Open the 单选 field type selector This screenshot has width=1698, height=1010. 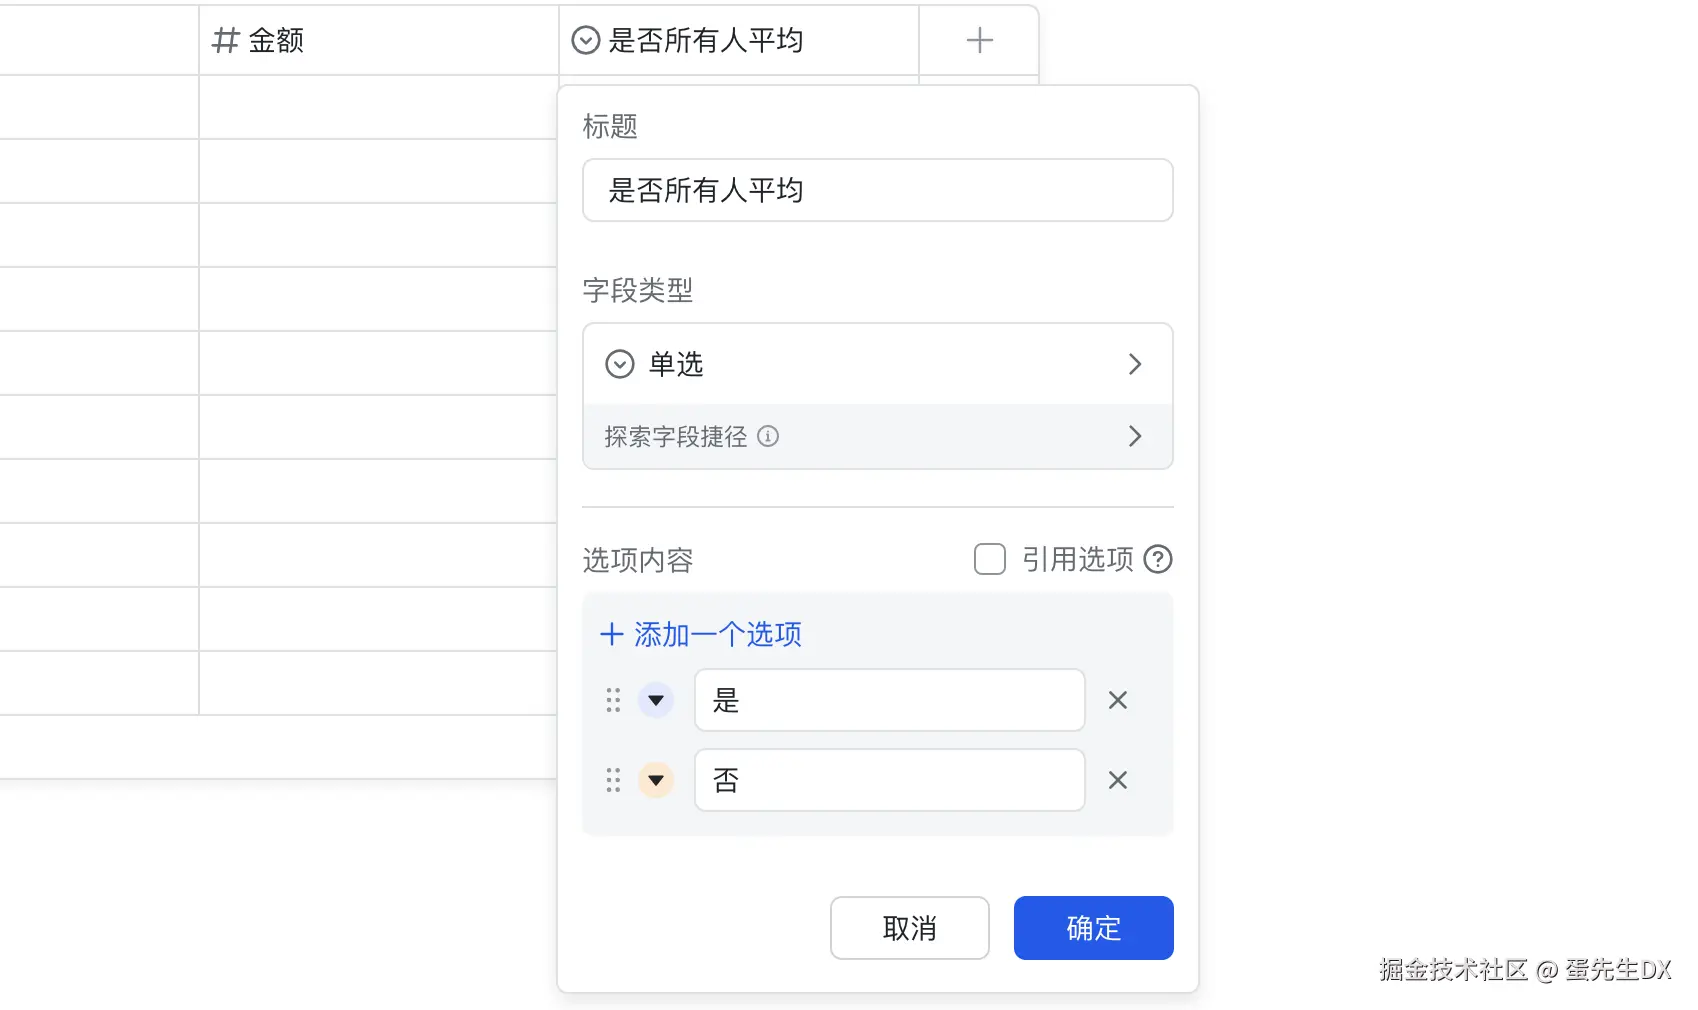point(877,364)
